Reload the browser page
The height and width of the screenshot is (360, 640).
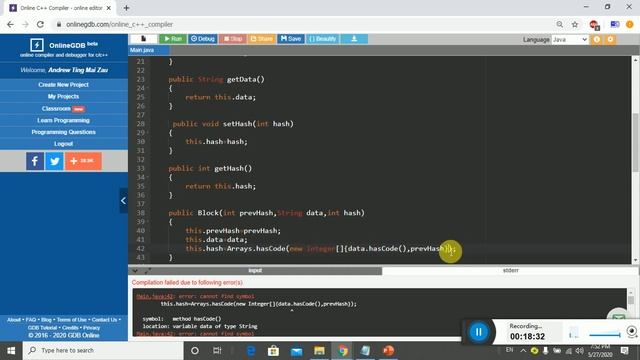point(40,24)
